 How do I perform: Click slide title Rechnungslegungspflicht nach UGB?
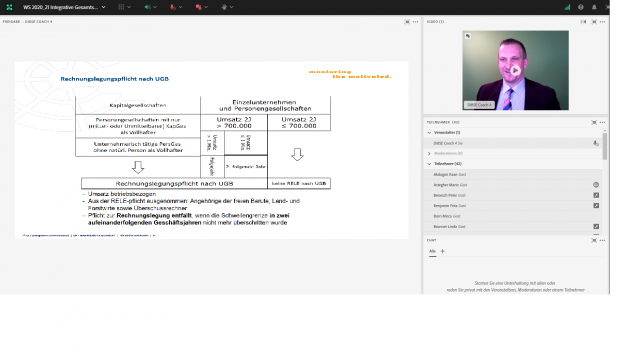click(x=115, y=79)
